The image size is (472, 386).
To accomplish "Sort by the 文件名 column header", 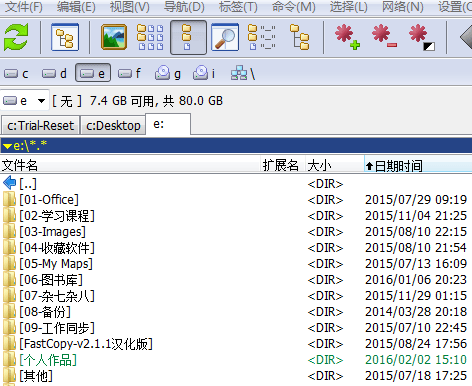I will click(130, 165).
